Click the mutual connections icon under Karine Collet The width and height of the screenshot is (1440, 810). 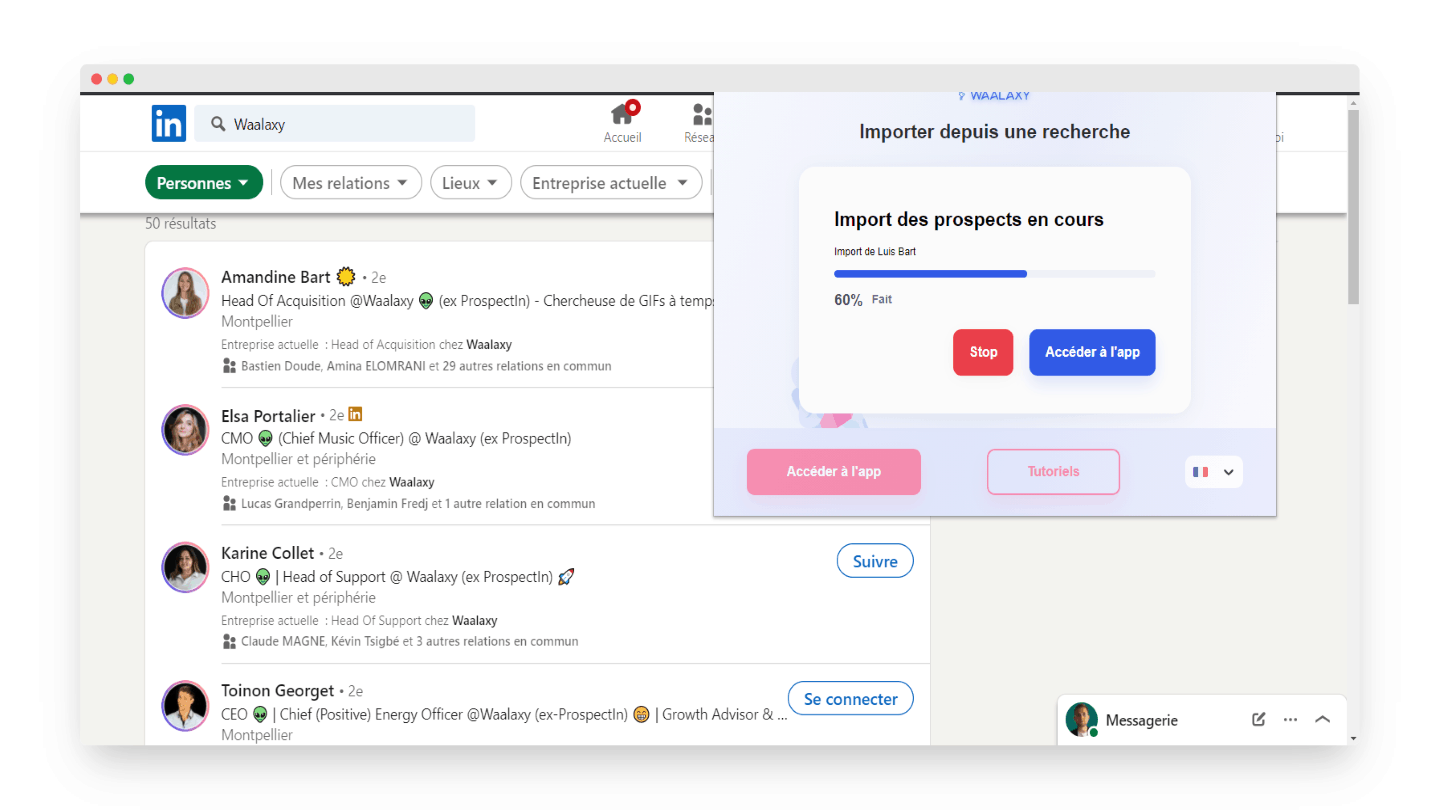pos(229,641)
